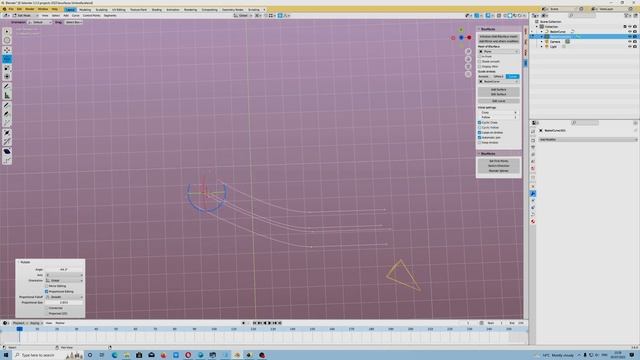Click the green Y axis gizmo dot
The height and width of the screenshot is (360, 640).
[461, 30]
